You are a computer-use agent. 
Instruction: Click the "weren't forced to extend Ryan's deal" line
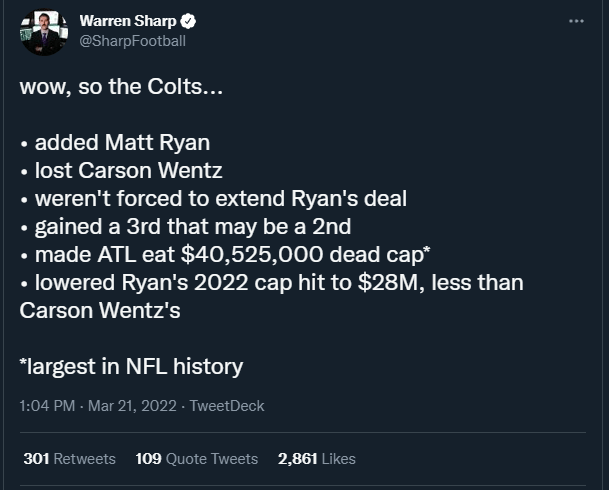[x=213, y=198]
